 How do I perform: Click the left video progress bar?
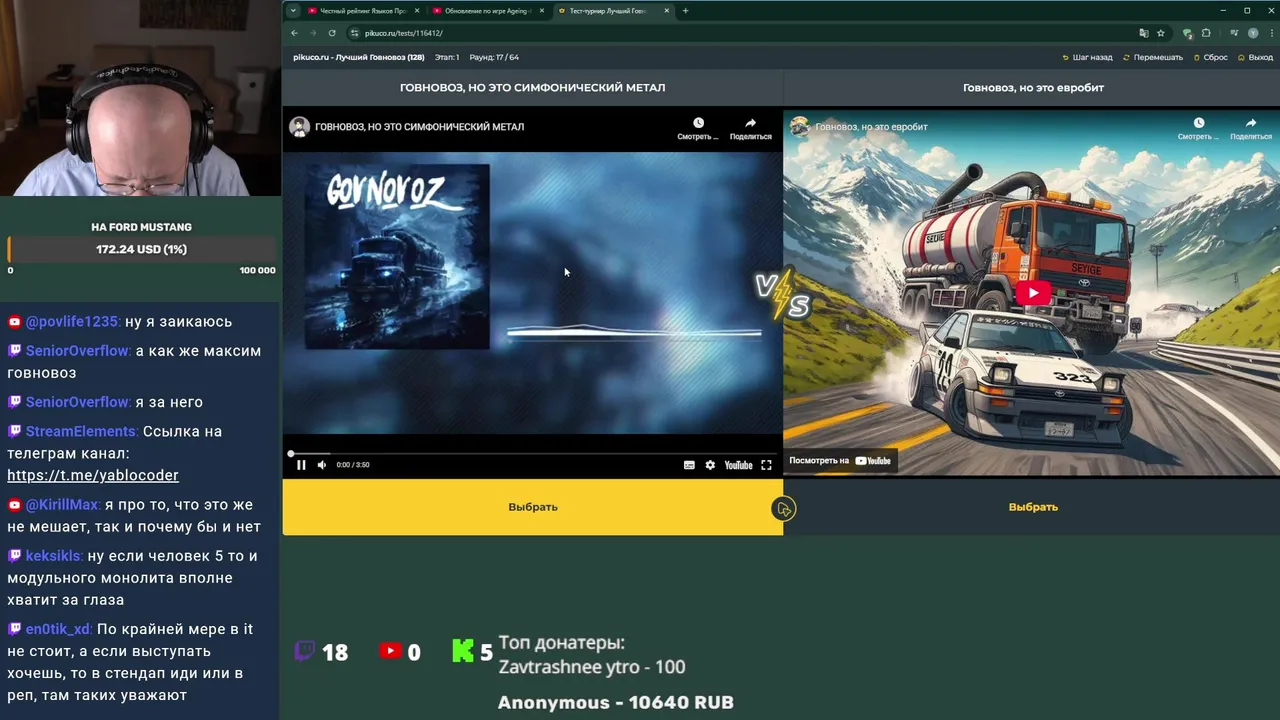(532, 454)
